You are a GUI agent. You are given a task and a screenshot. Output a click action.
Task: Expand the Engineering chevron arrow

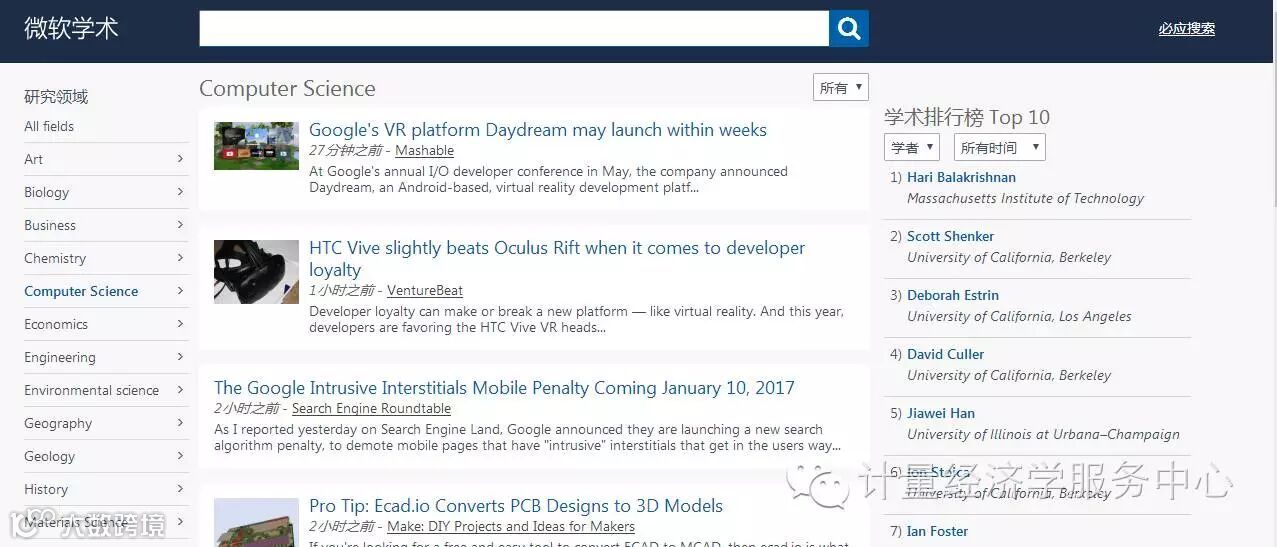(180, 356)
